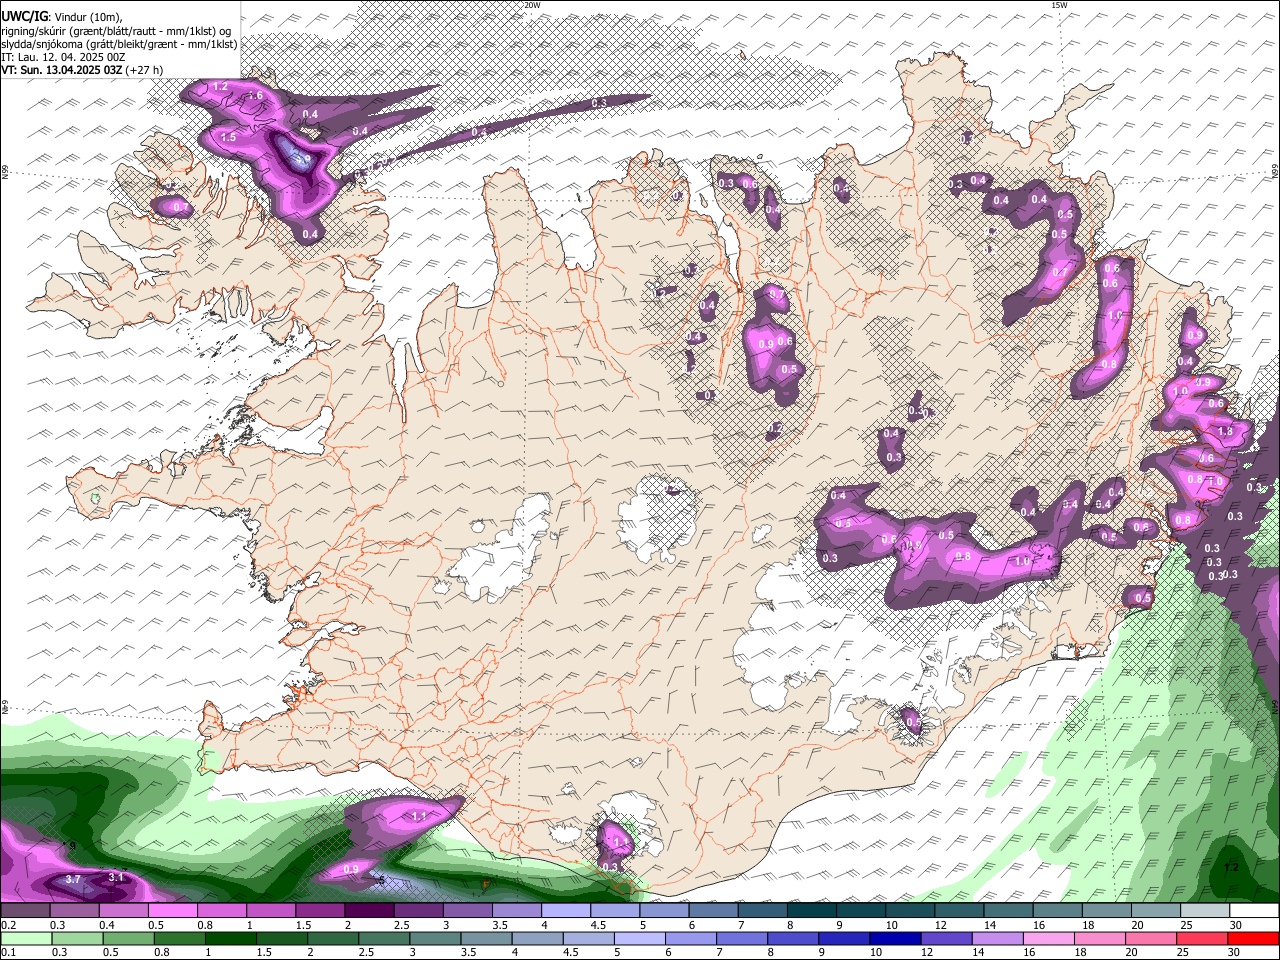Click the rain scale swatch between 25 and 30
1280x960 pixels.
coord(1202,938)
